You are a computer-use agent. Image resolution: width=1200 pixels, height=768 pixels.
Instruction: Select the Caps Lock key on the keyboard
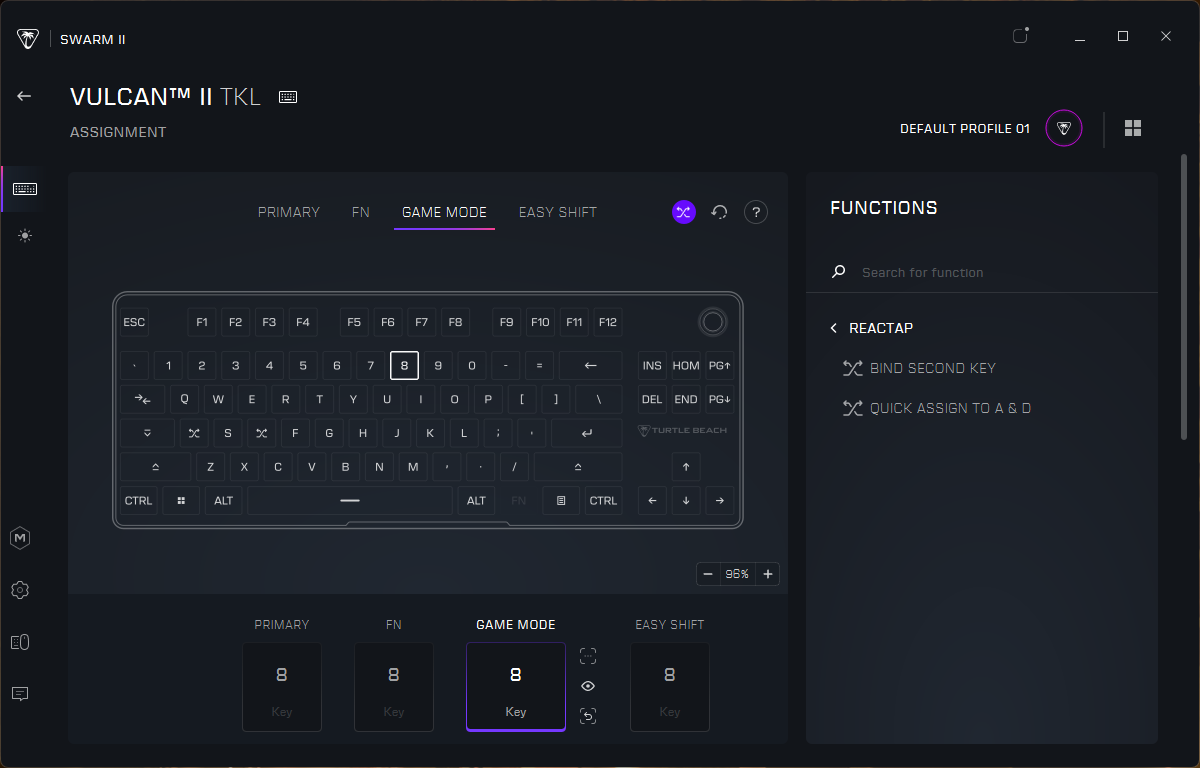(x=148, y=433)
